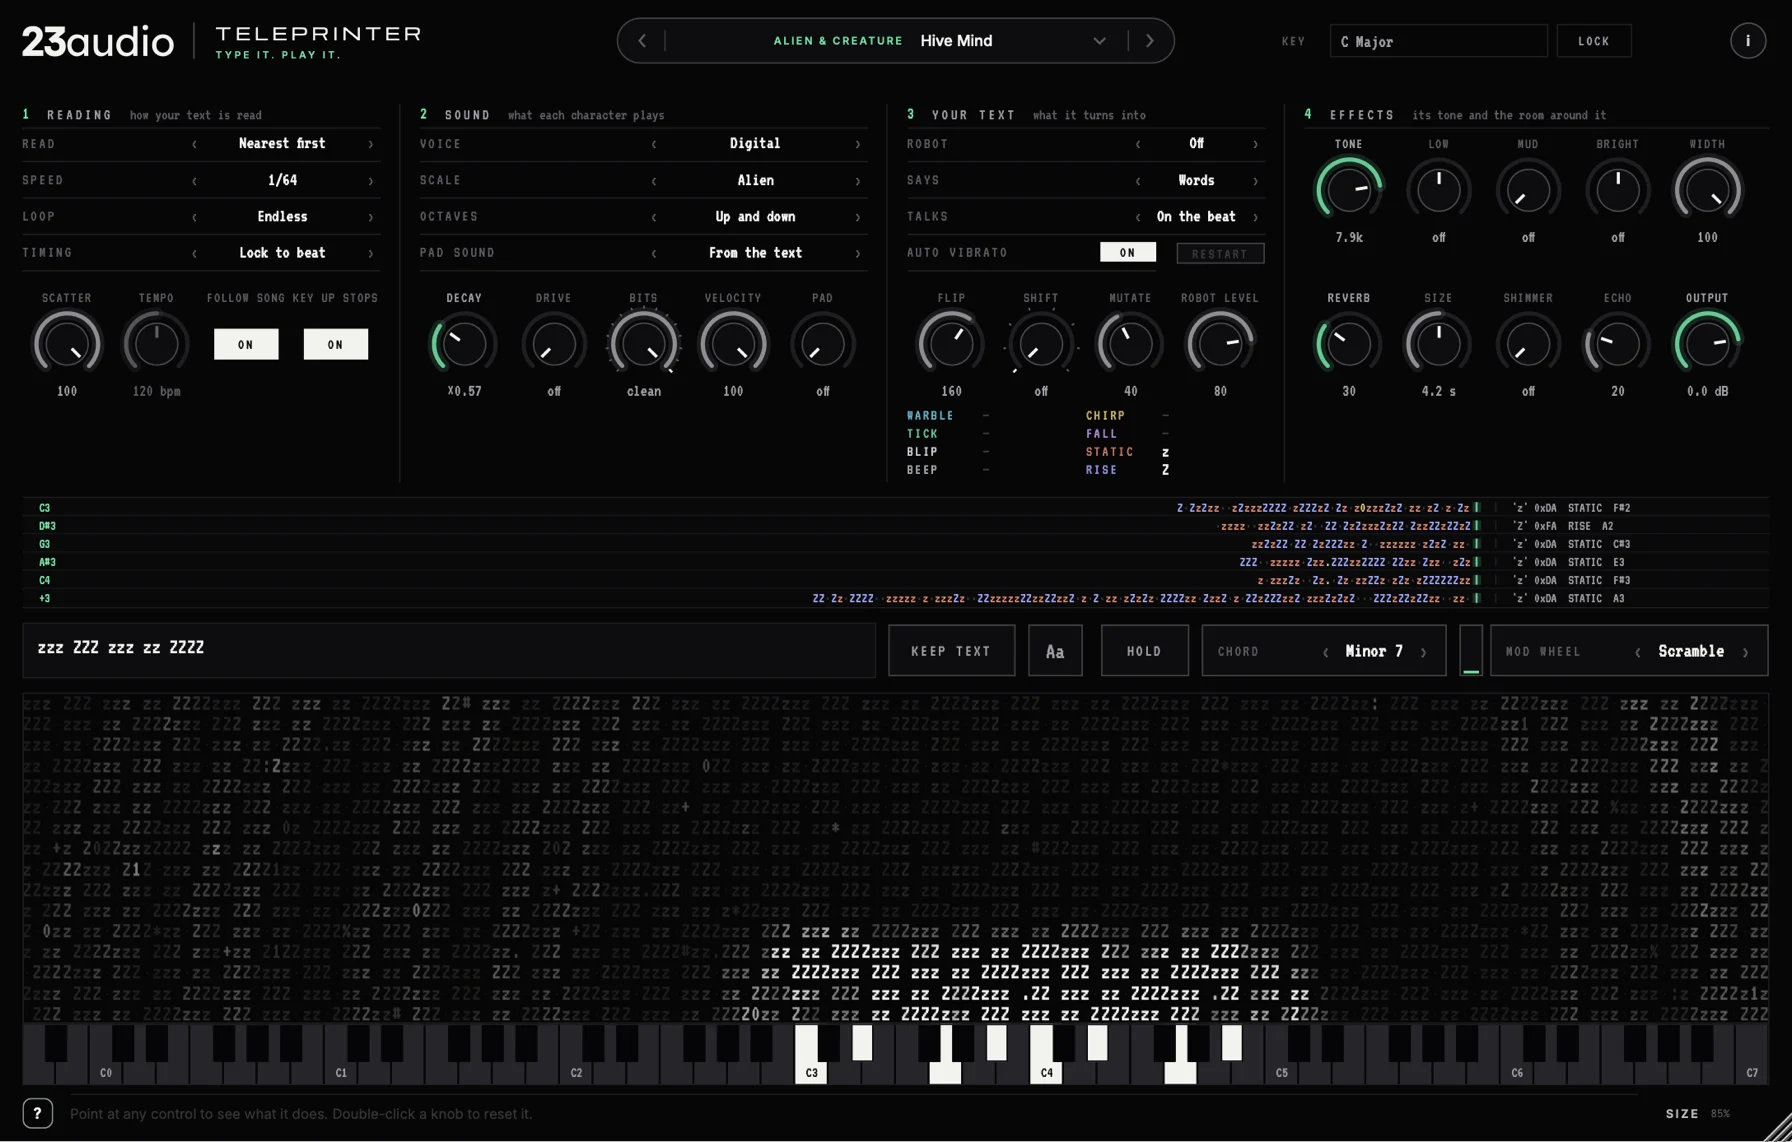Toggle FOLLOW SONG ON switch
The width and height of the screenshot is (1792, 1142).
coord(246,344)
